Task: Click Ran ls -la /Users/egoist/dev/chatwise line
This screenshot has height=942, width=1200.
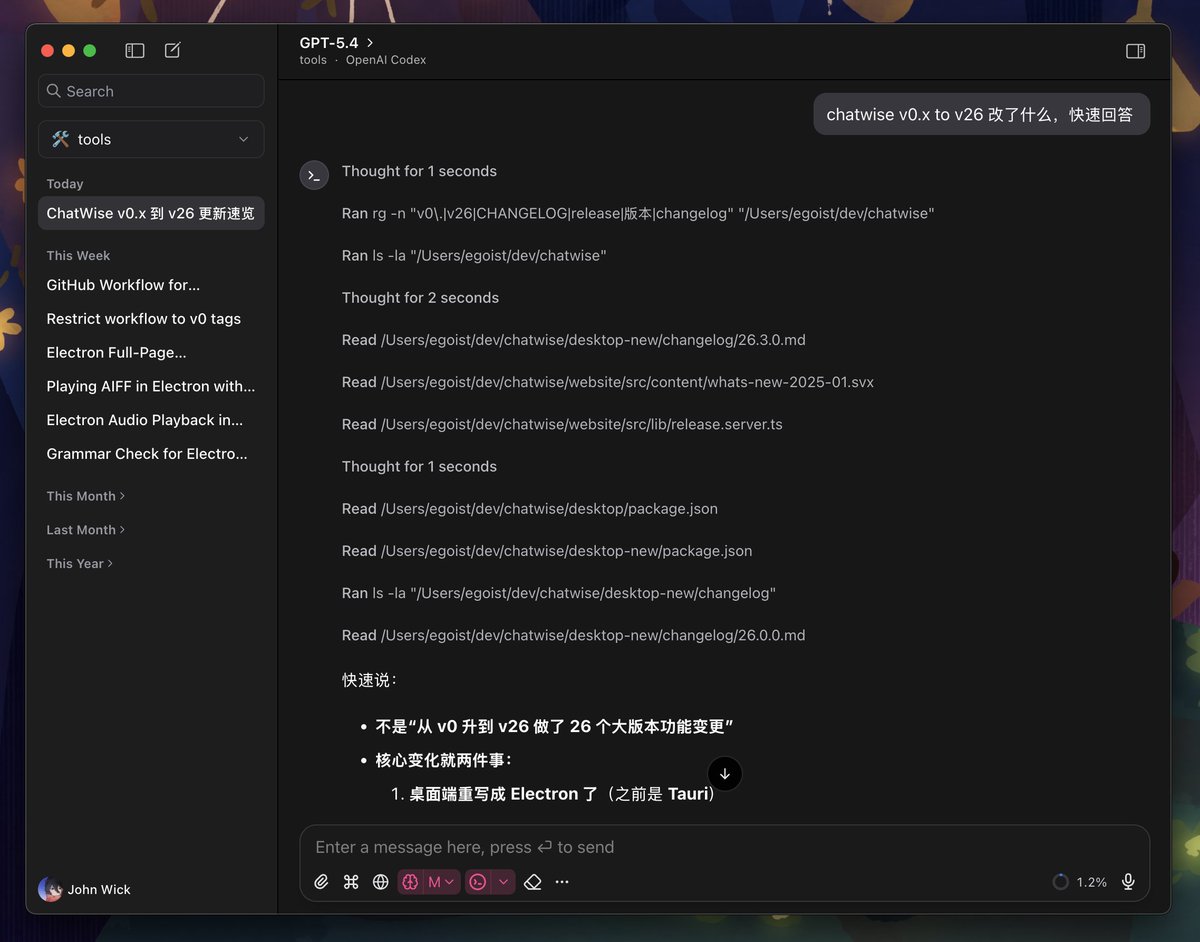Action: tap(474, 256)
